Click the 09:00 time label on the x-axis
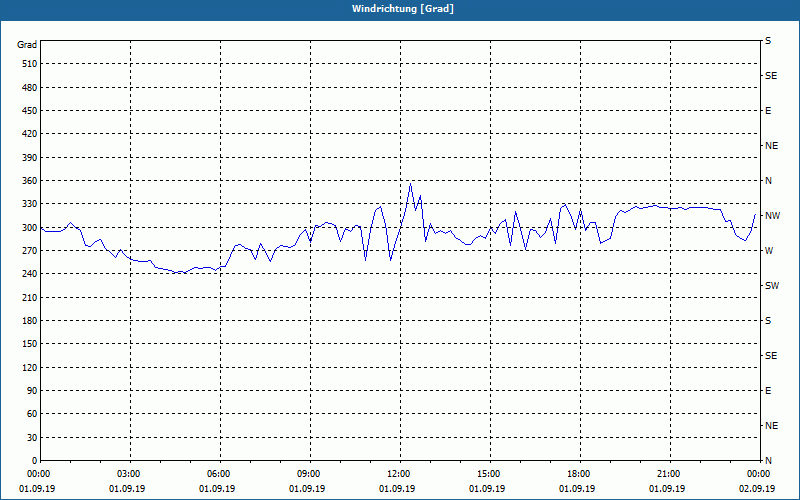This screenshot has width=800, height=500. (309, 474)
